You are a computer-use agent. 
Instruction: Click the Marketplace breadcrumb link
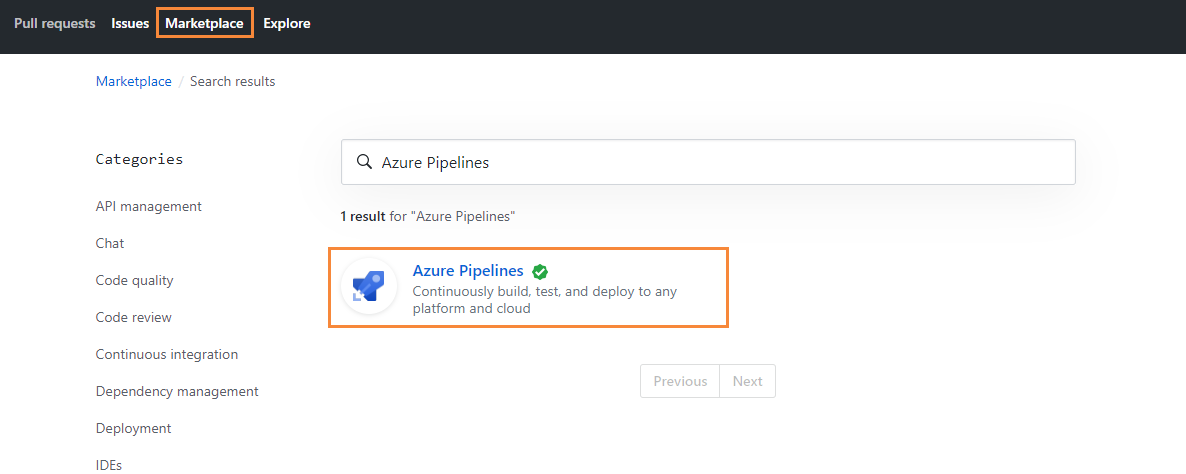click(x=134, y=81)
